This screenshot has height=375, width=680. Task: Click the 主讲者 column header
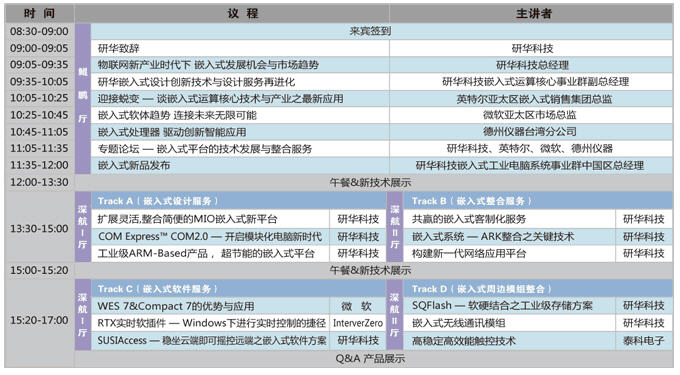(x=533, y=13)
